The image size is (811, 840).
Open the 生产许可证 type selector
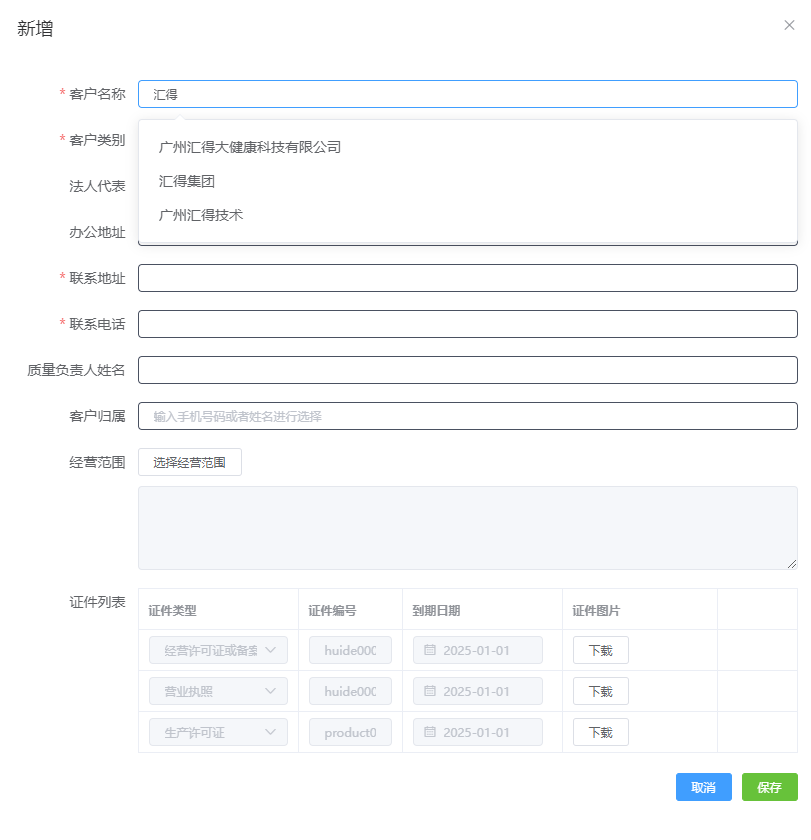218,732
